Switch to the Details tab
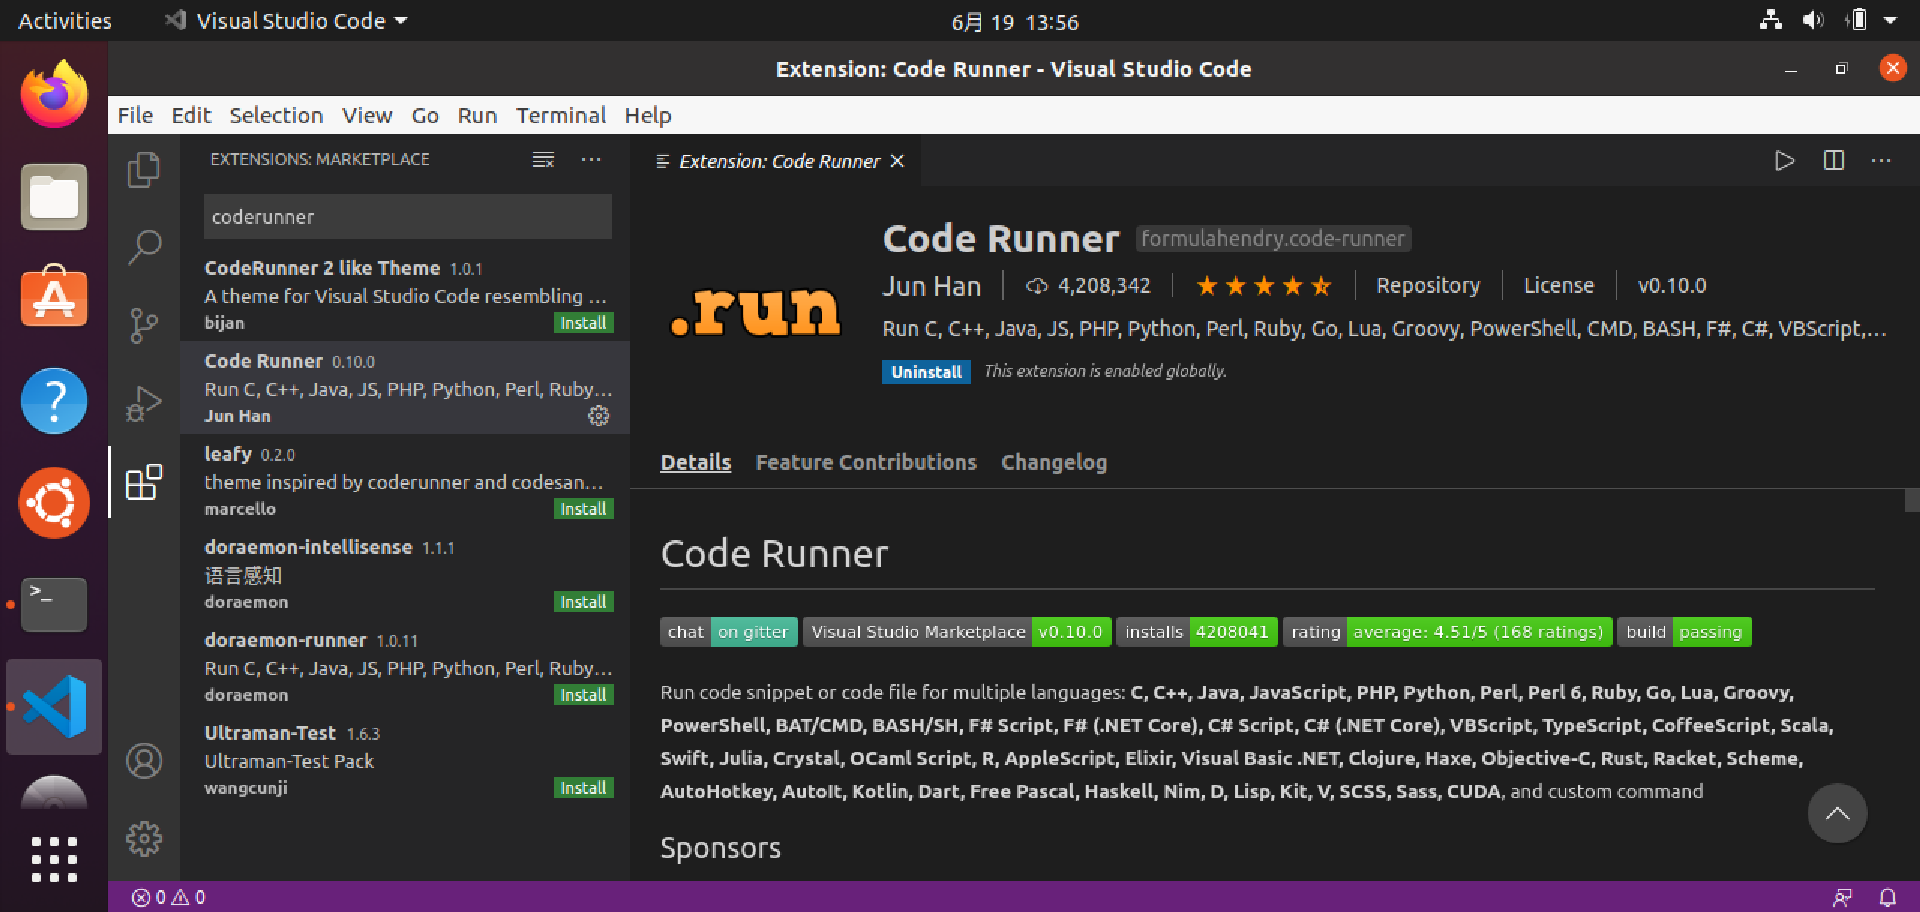 point(696,463)
